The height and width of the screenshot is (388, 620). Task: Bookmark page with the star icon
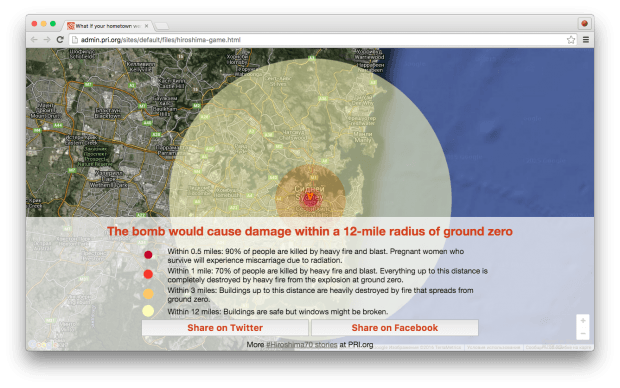click(571, 40)
